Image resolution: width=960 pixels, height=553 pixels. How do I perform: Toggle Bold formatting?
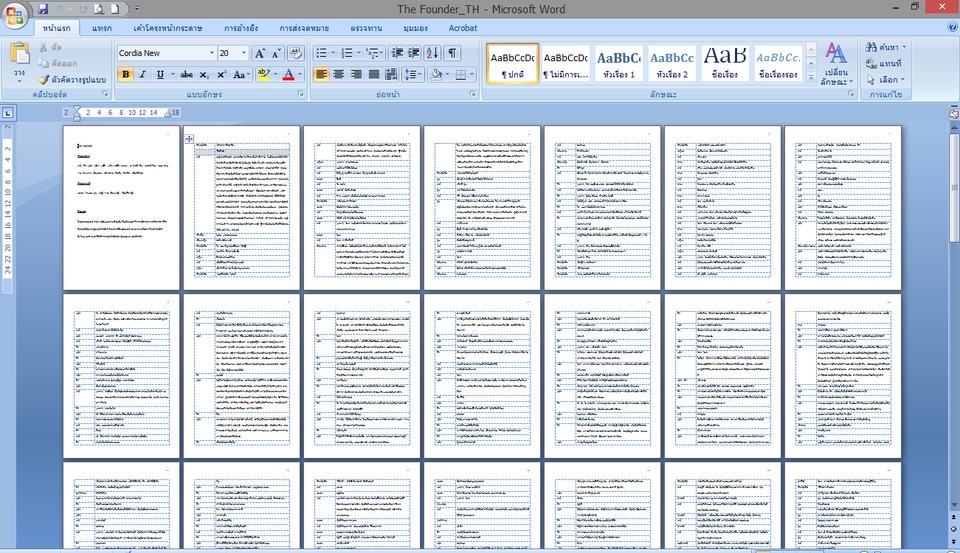pos(126,75)
